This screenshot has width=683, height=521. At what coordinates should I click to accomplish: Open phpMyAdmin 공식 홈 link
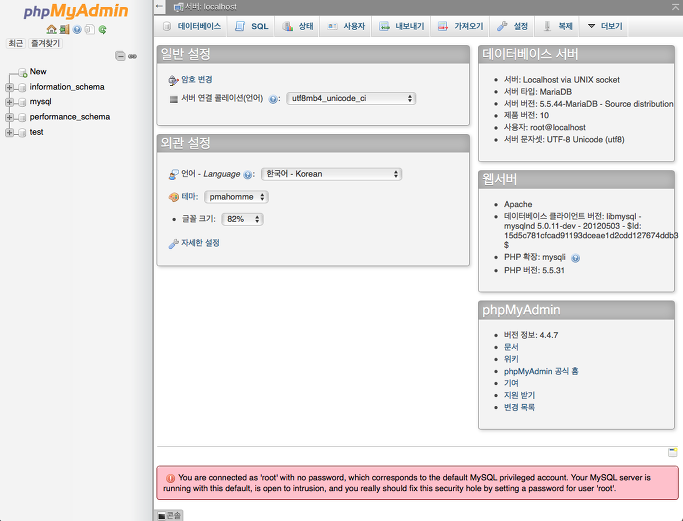[x=541, y=372]
